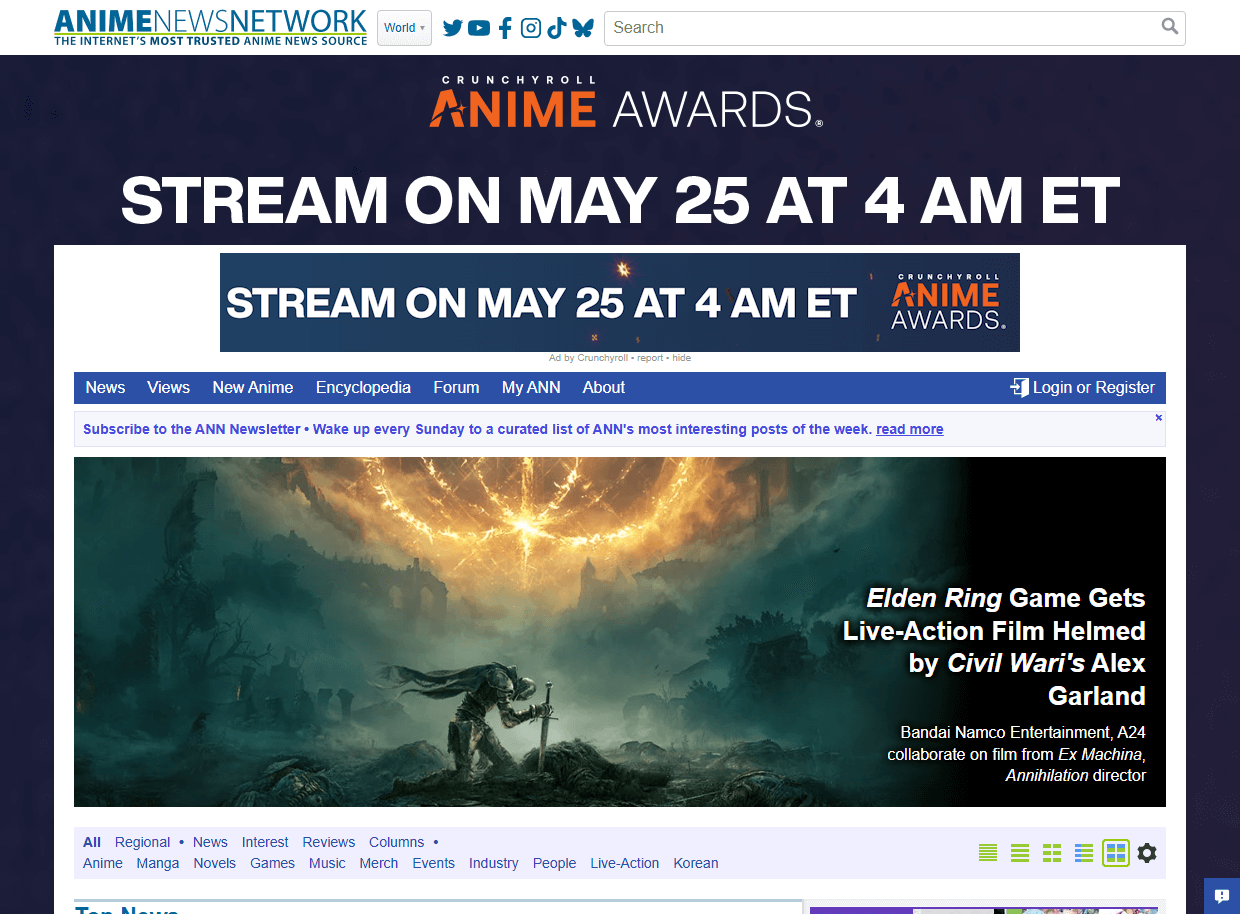The width and height of the screenshot is (1240, 914).
Task: Open the Views menu
Action: pyautogui.click(x=168, y=388)
